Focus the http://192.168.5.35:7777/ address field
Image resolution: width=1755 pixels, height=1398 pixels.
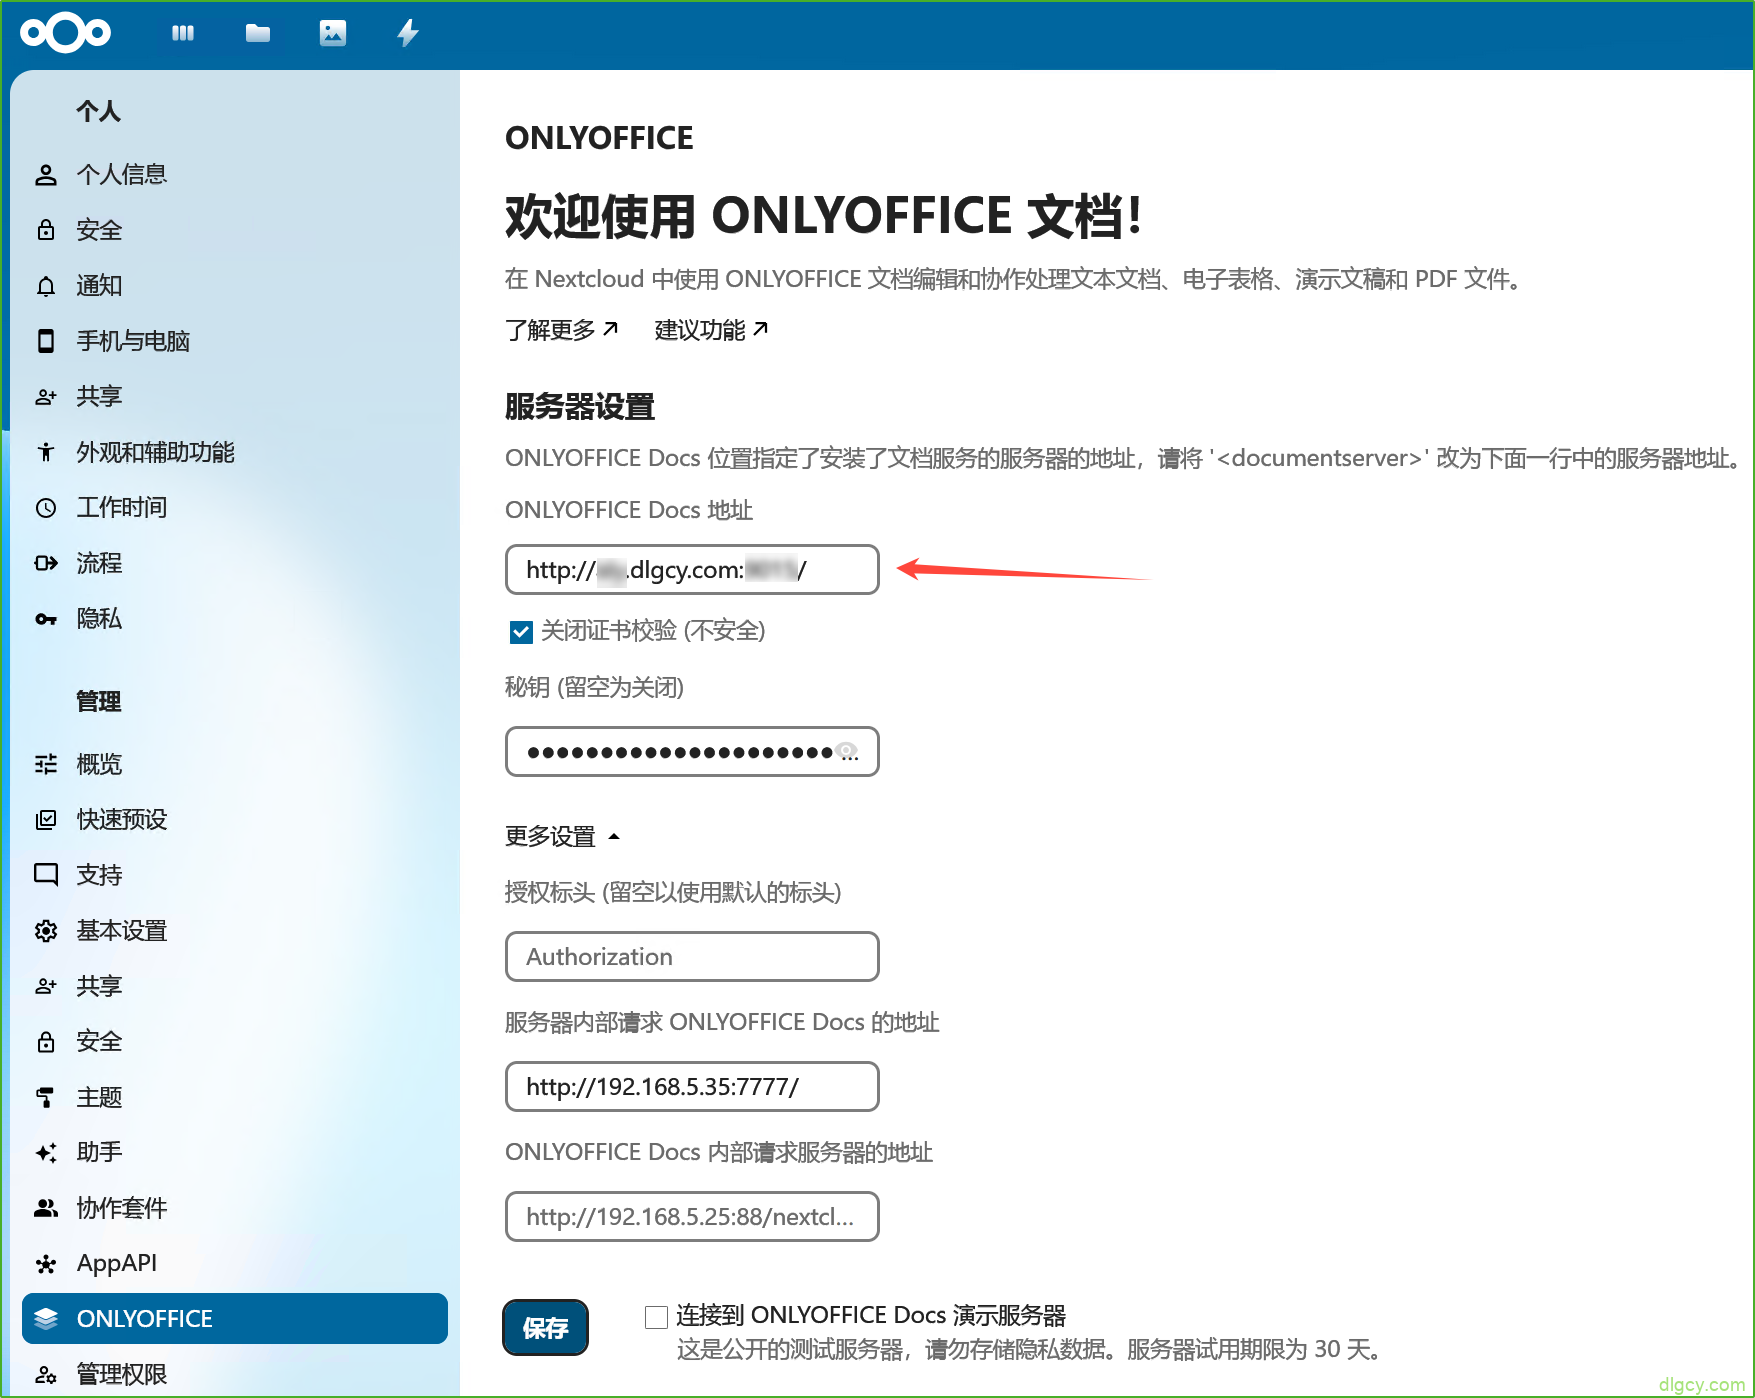coord(692,1087)
